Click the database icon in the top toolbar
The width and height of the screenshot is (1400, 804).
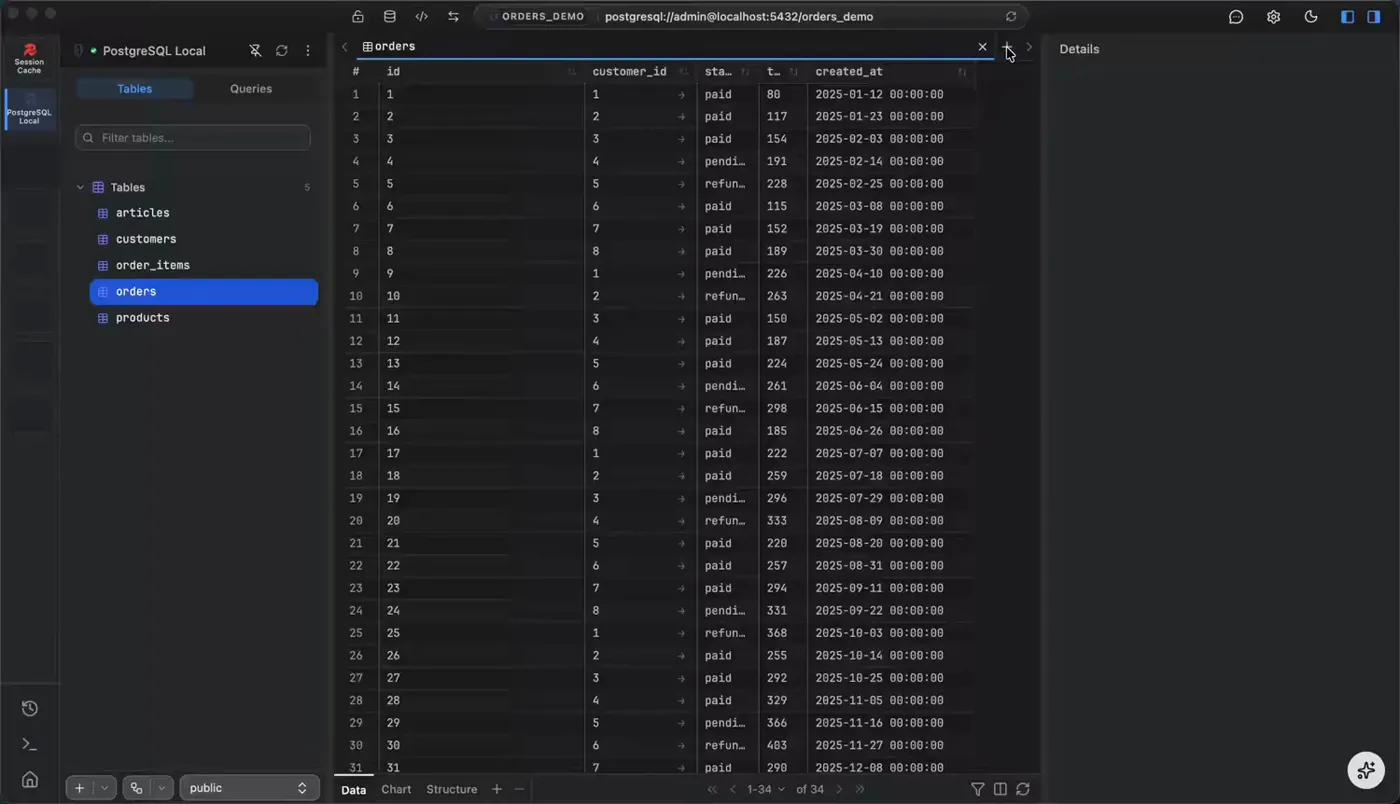coord(390,17)
